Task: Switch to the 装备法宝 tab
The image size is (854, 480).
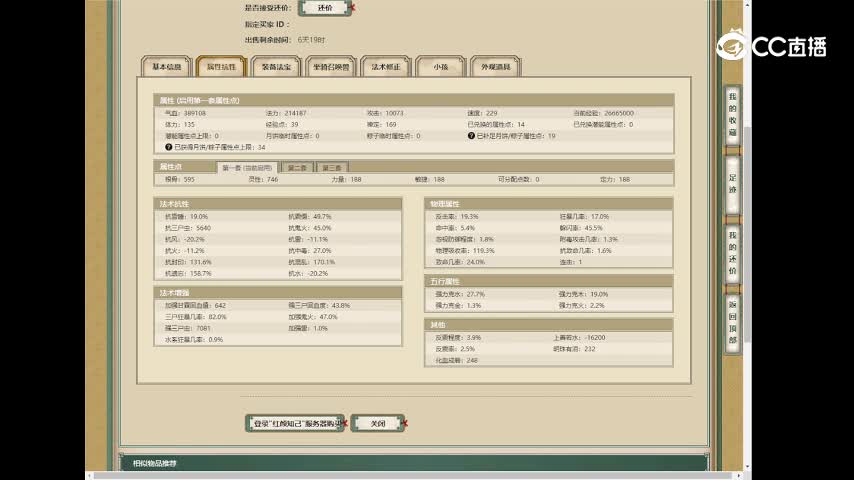Action: [x=276, y=67]
